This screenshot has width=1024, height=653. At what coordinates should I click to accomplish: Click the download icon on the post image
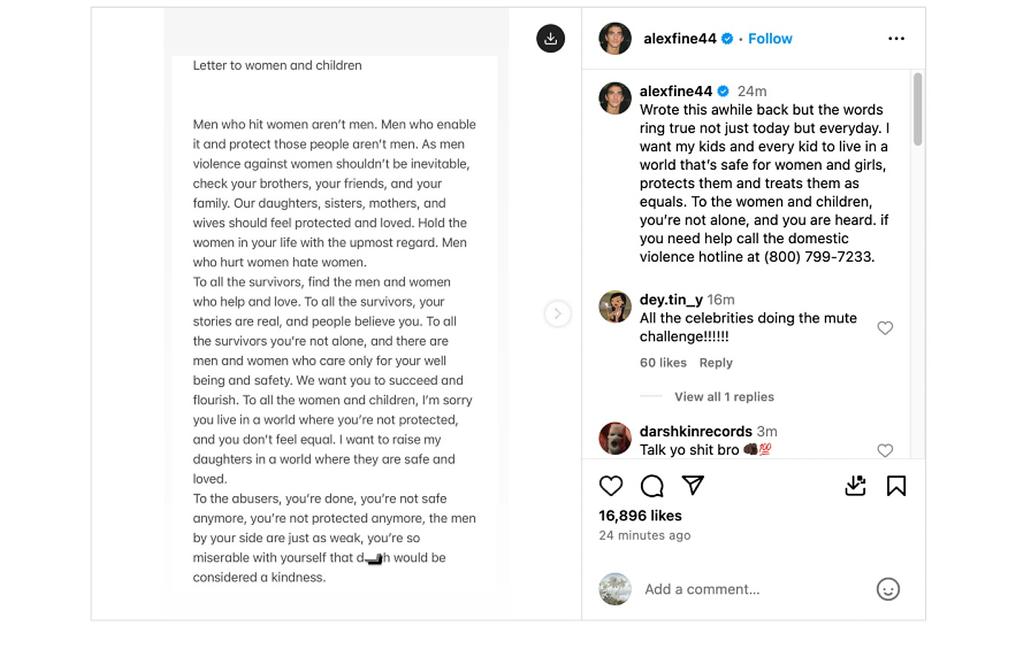(x=551, y=38)
